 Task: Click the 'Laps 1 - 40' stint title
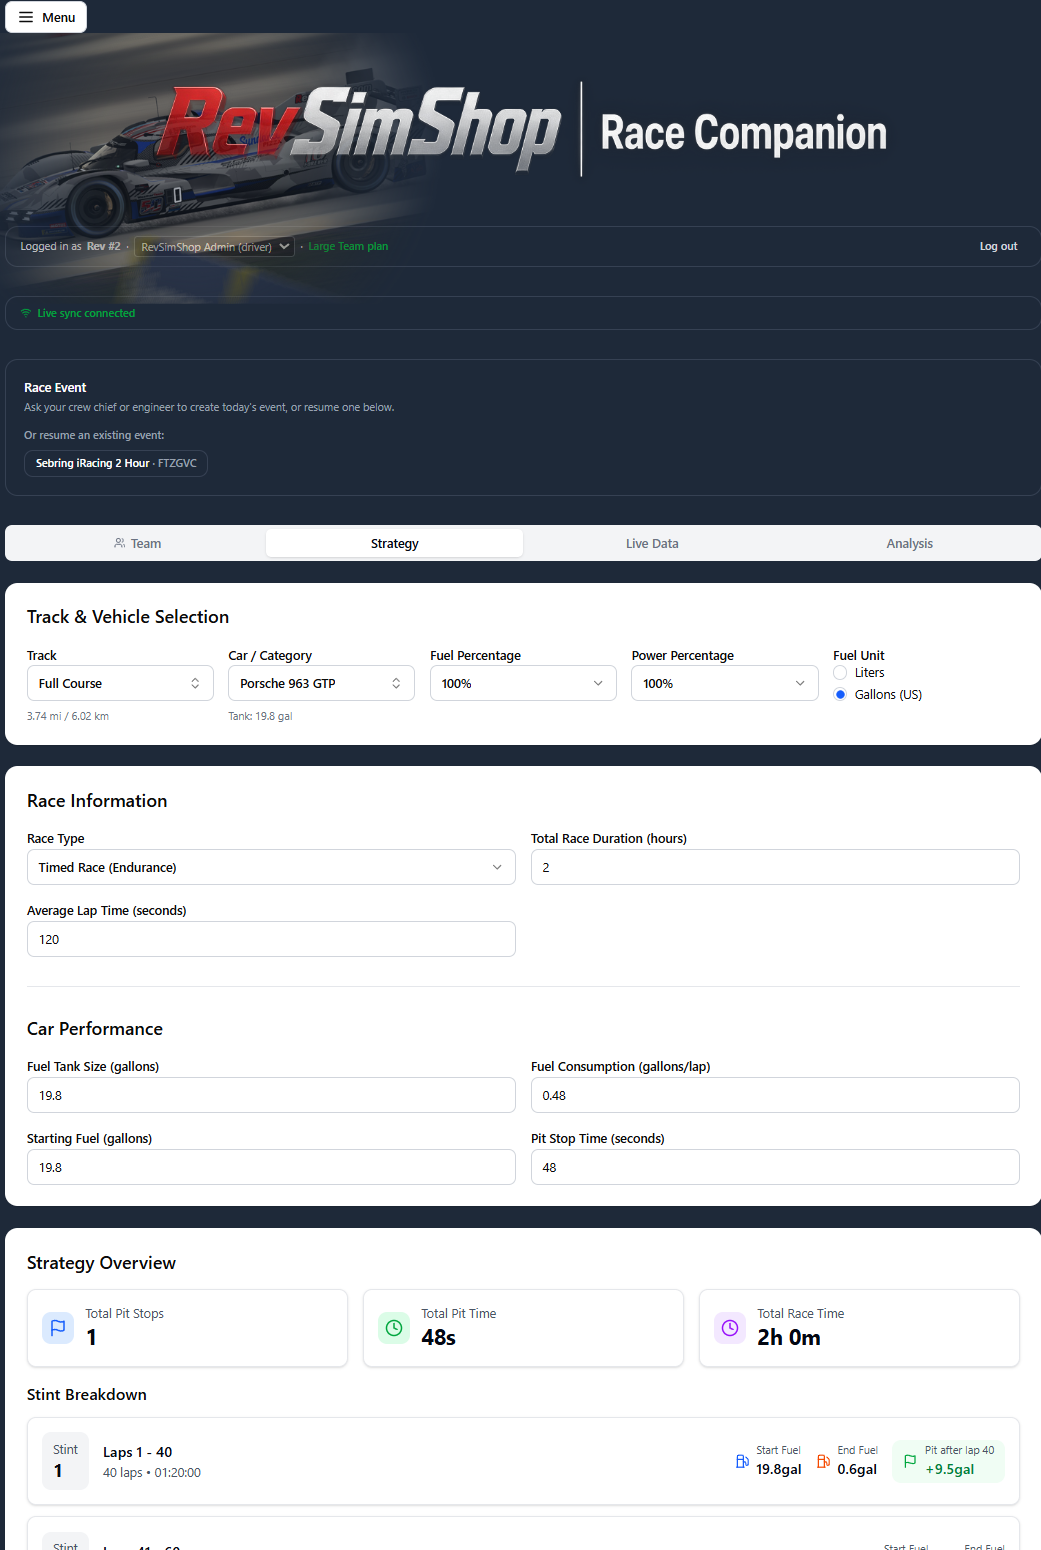(137, 1452)
